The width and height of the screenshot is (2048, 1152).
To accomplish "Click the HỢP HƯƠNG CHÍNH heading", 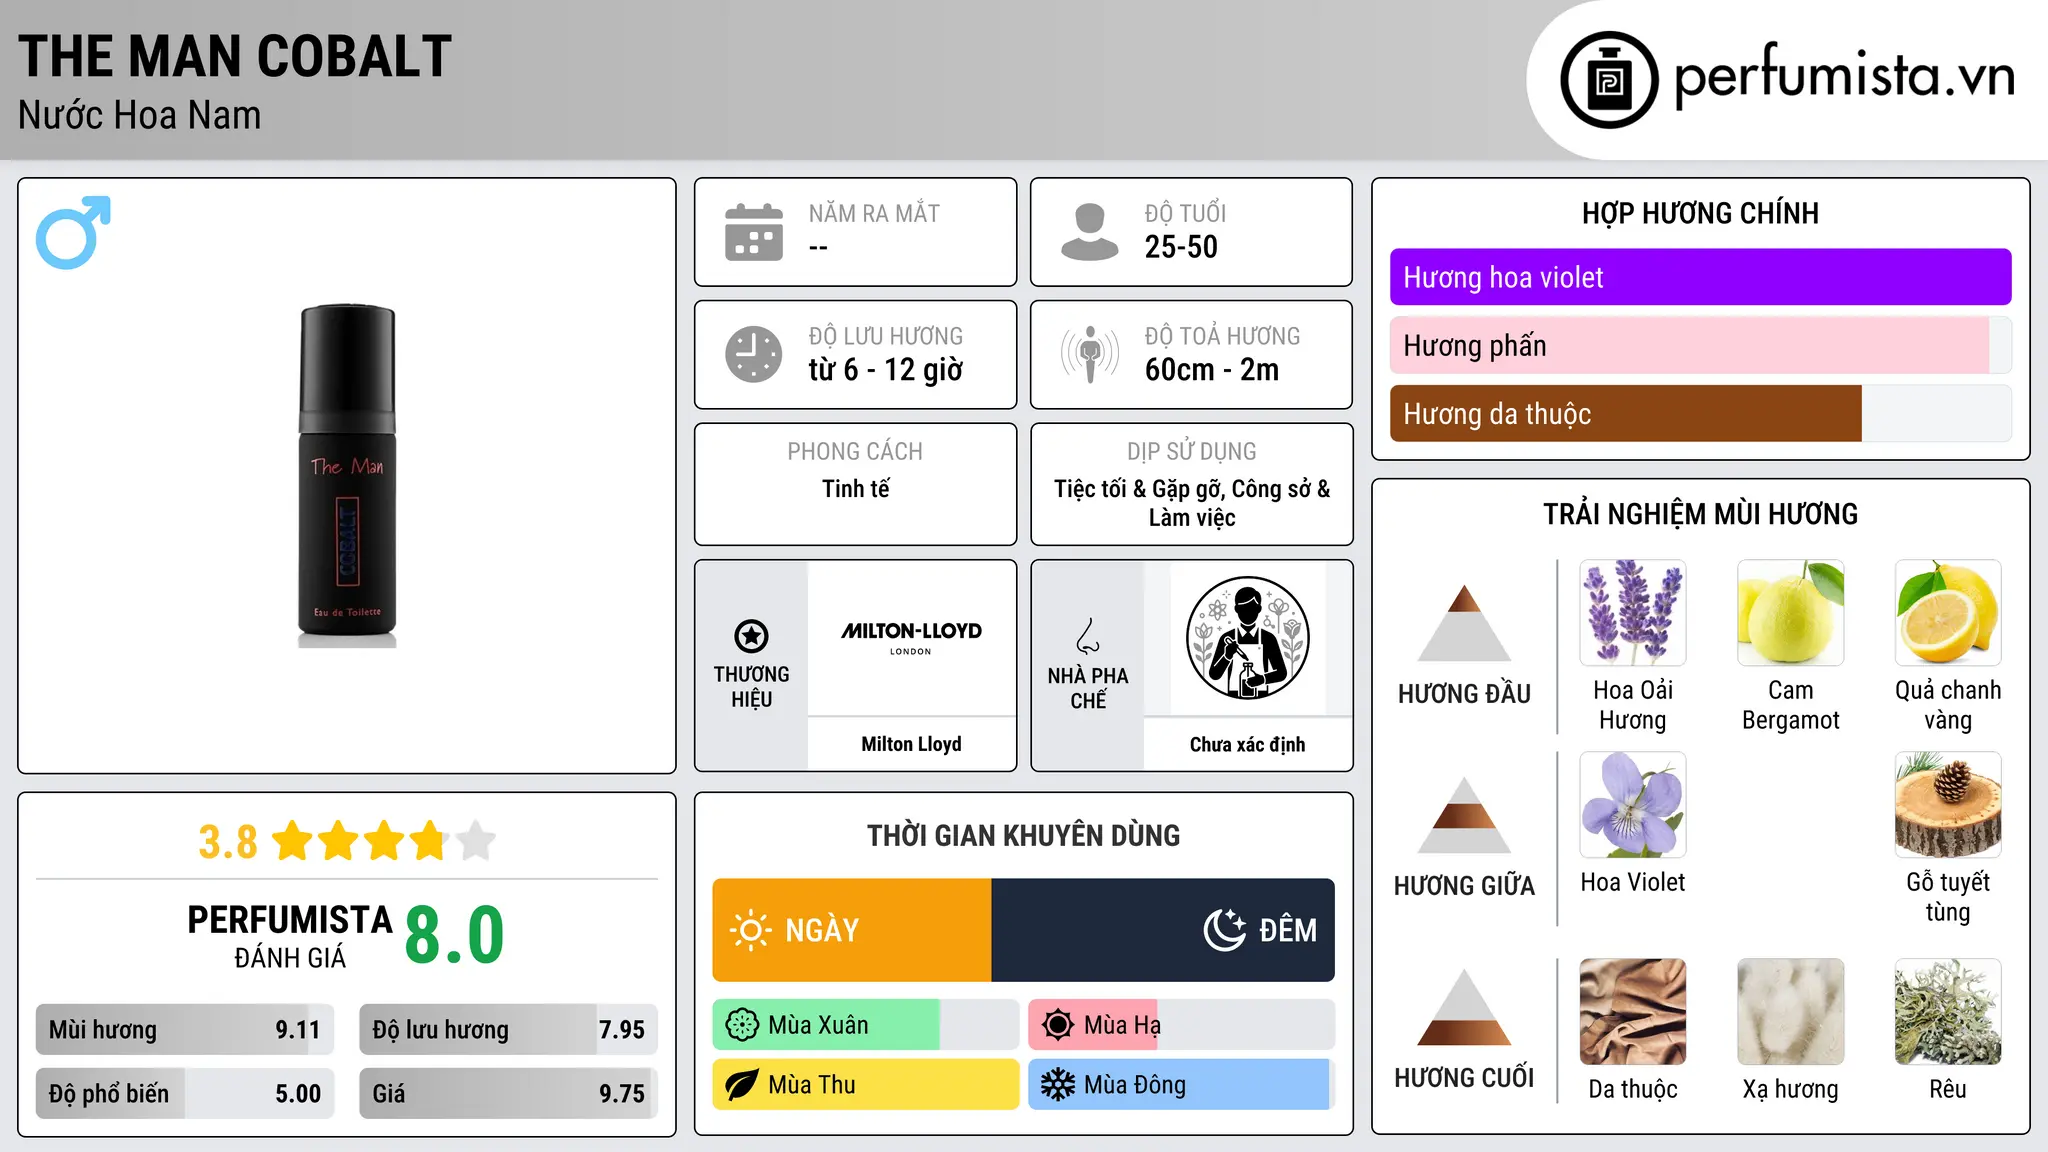I will click(1700, 213).
